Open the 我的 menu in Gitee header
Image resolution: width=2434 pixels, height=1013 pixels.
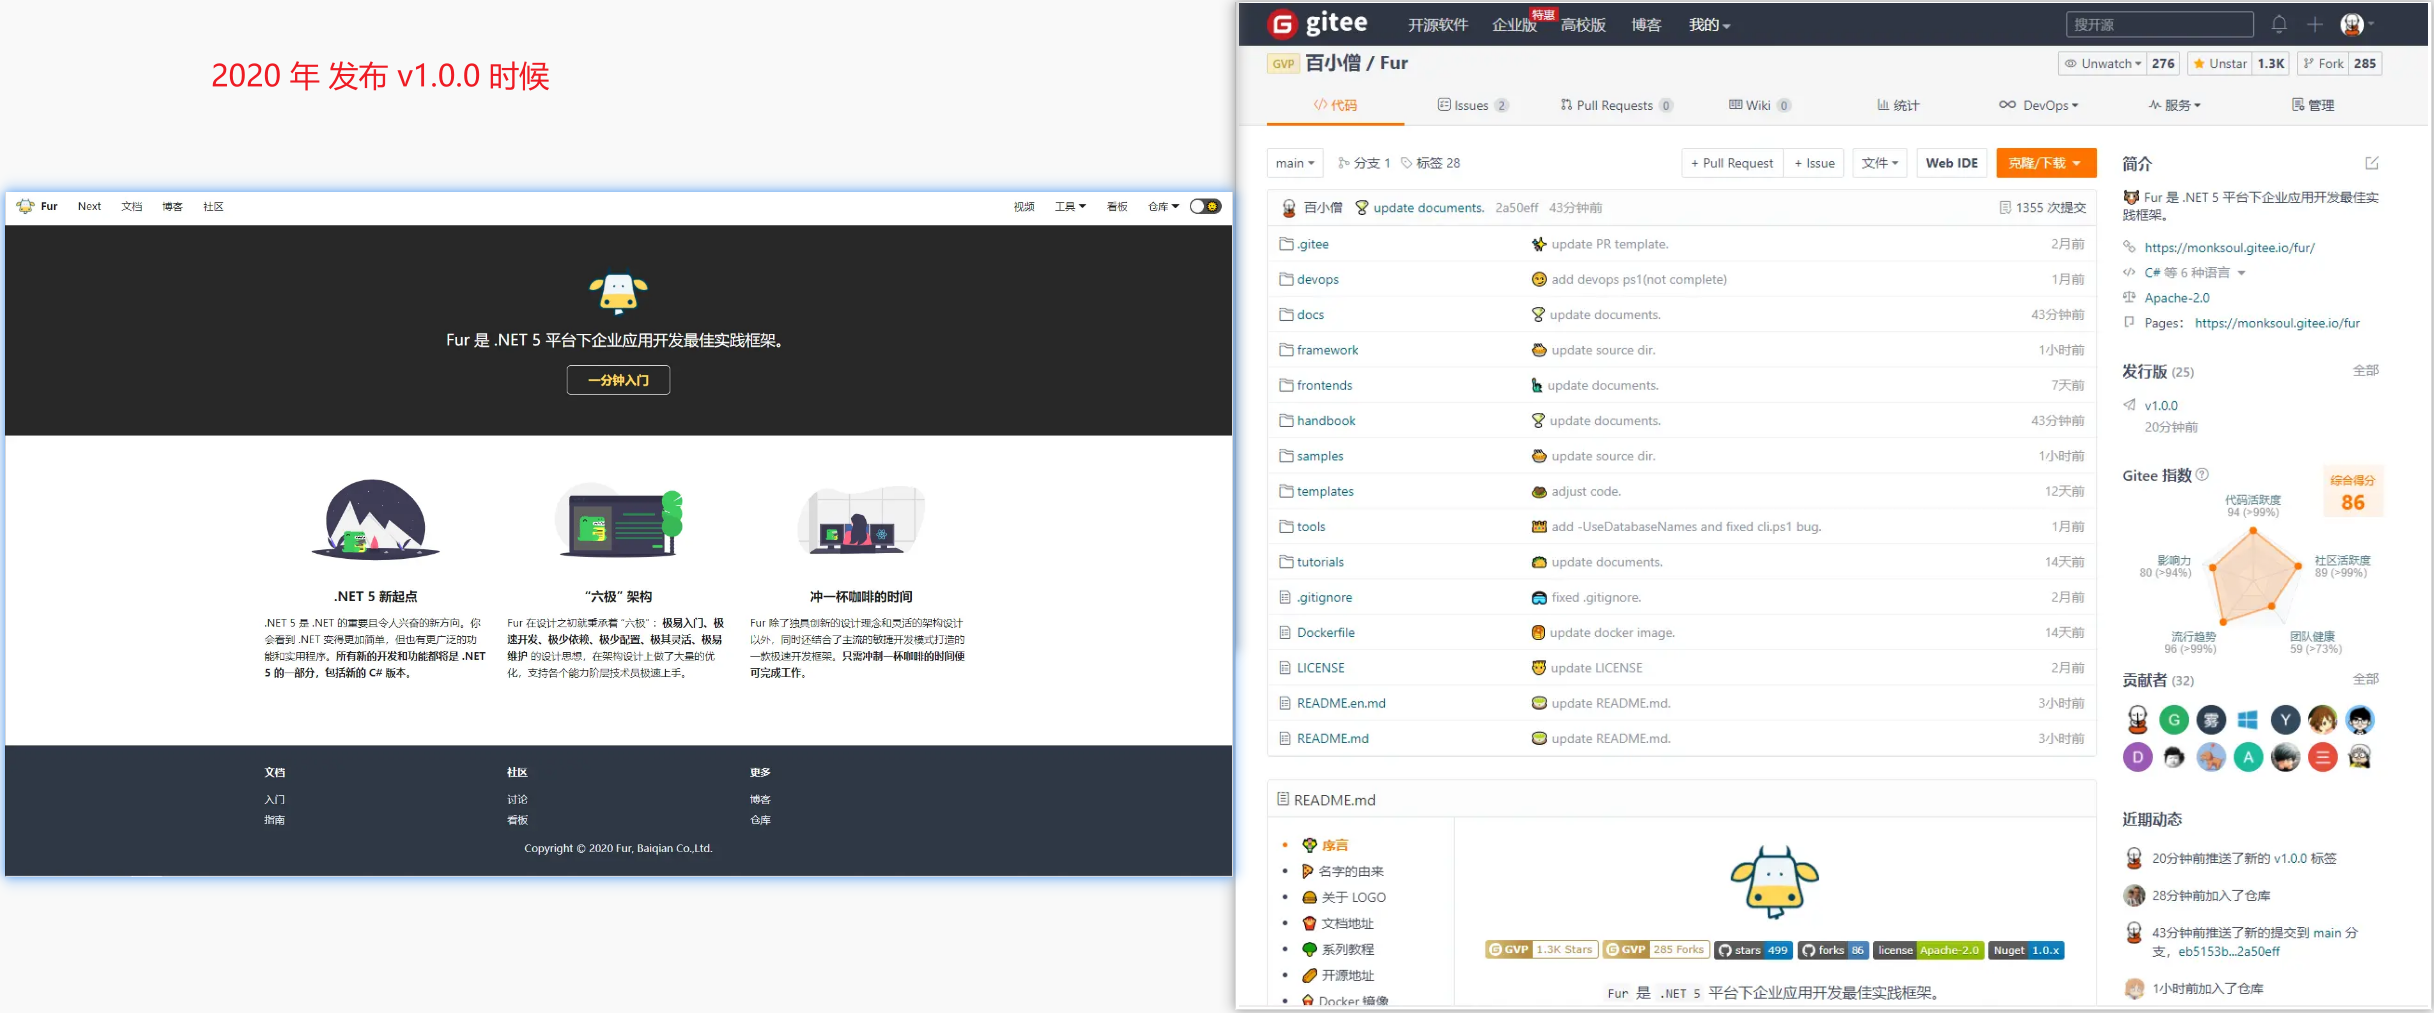[x=1709, y=25]
